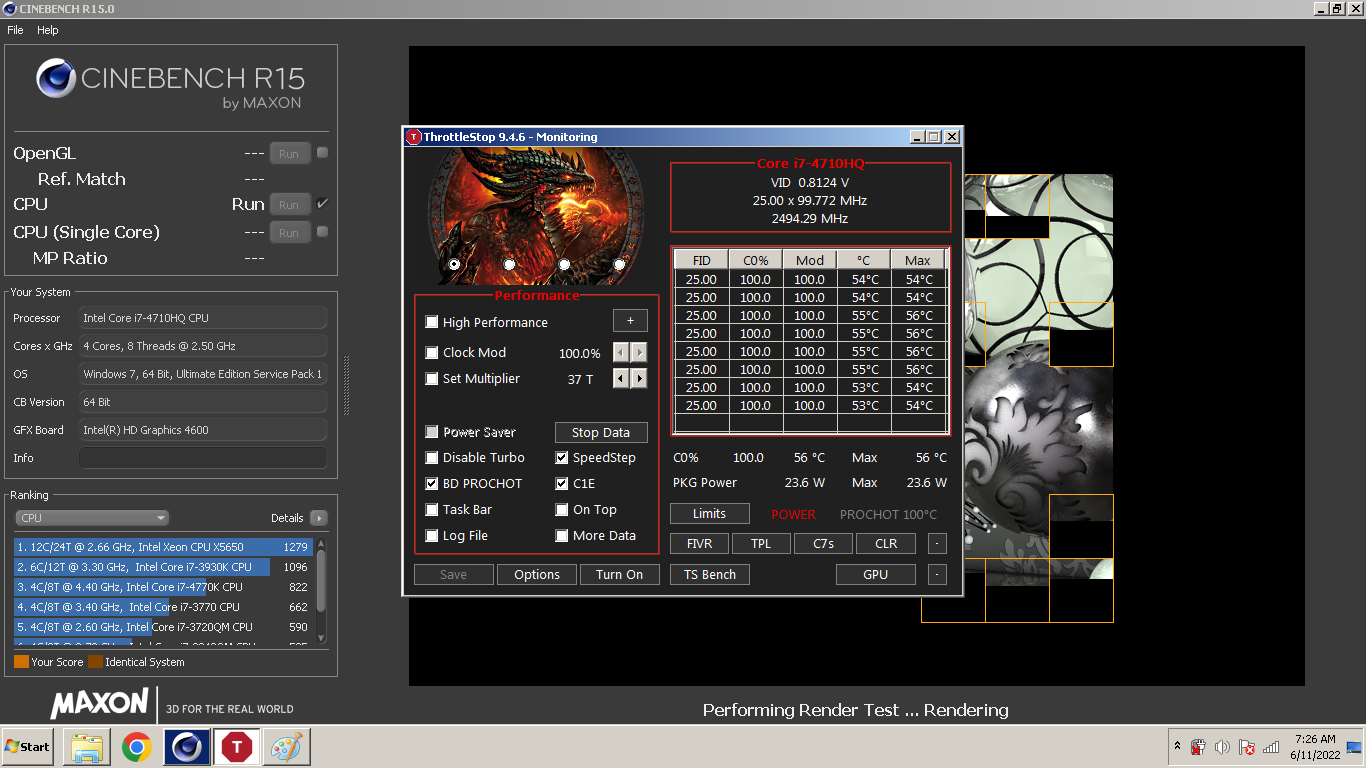Uncheck BD PROCHOT option
The height and width of the screenshot is (768, 1366).
click(x=432, y=483)
